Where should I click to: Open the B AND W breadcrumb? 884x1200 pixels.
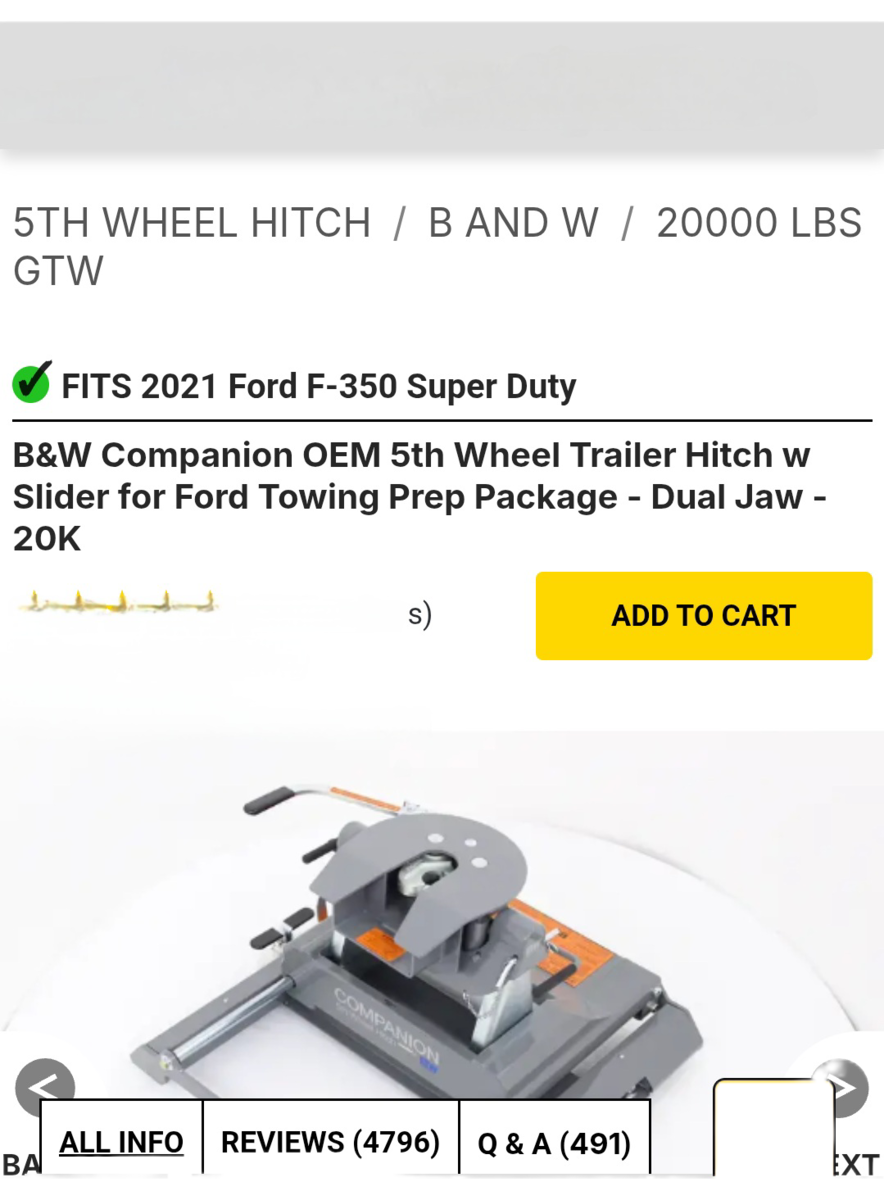(x=513, y=222)
